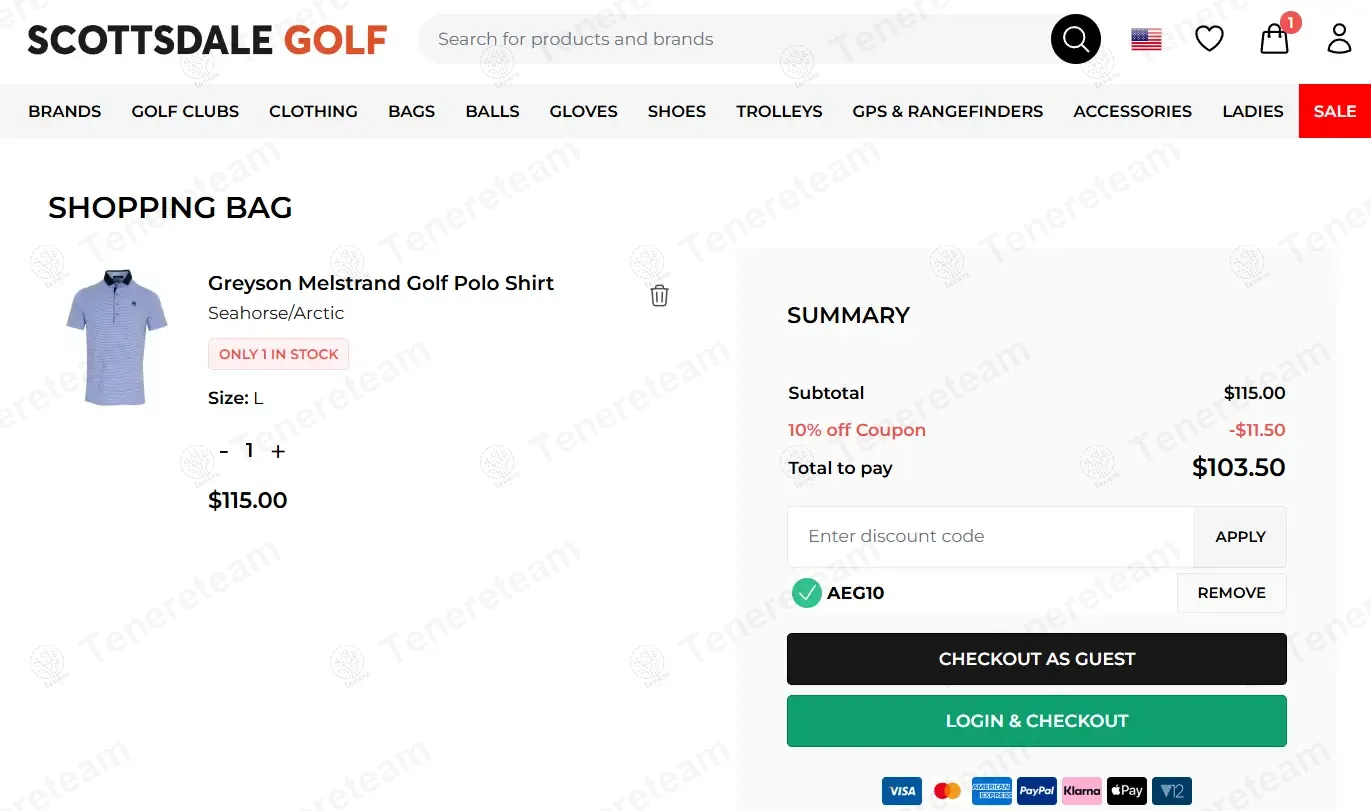Increase quantity with the plus button

click(x=278, y=451)
